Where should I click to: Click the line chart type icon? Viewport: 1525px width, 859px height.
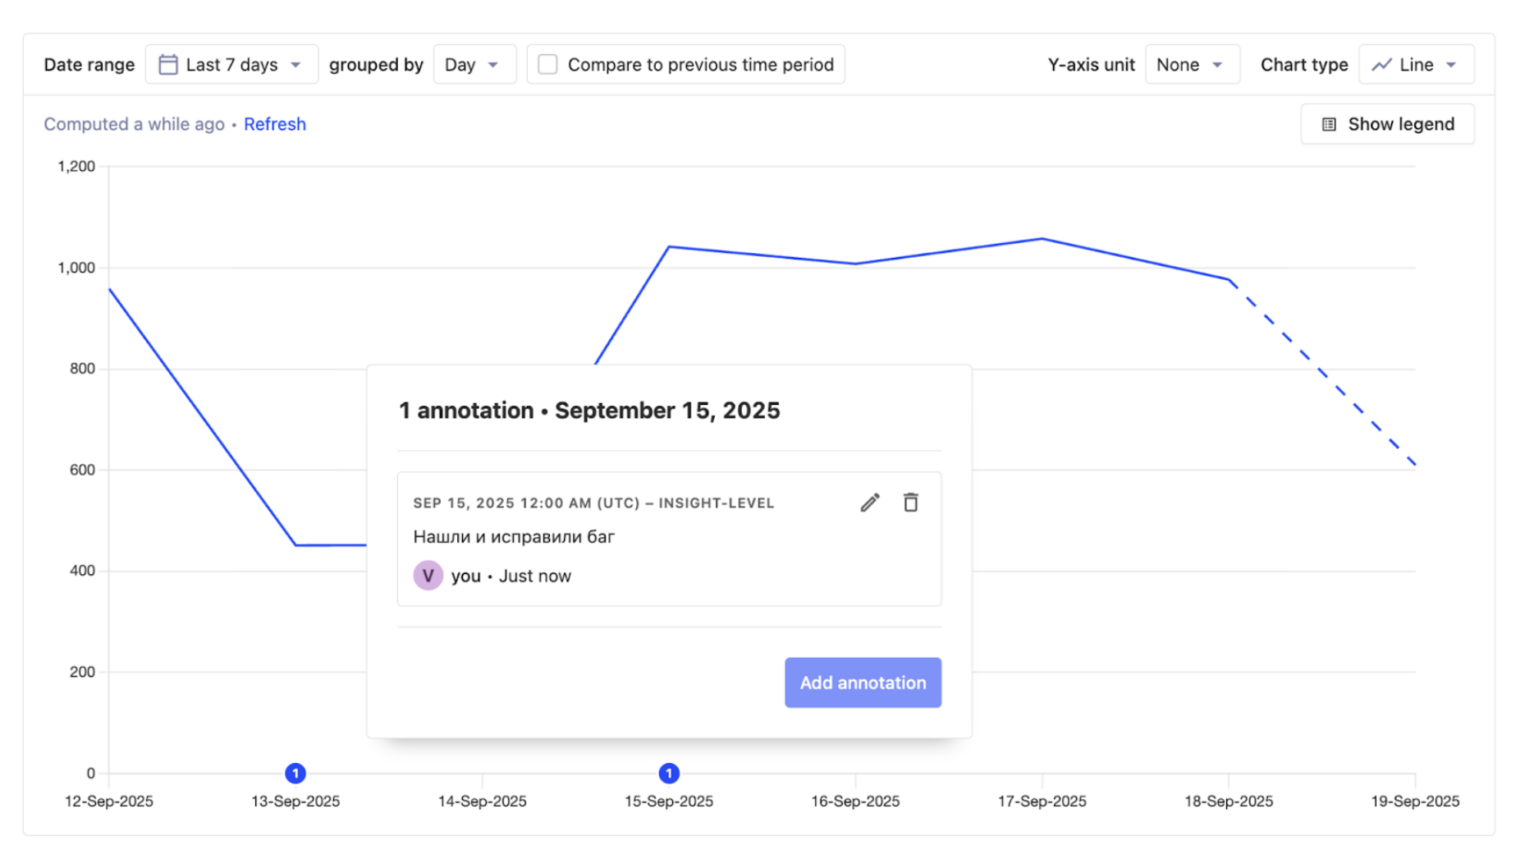click(x=1382, y=65)
